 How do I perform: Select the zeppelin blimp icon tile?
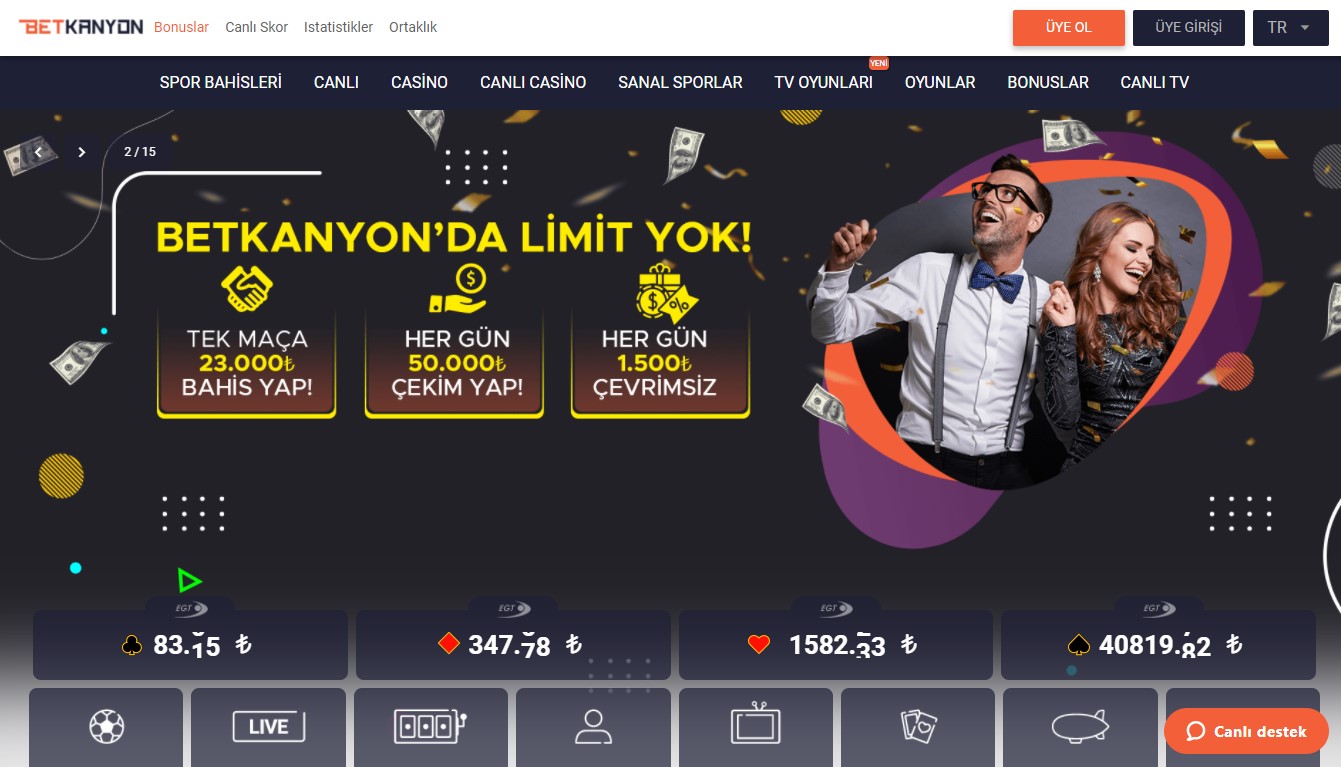pyautogui.click(x=1080, y=727)
